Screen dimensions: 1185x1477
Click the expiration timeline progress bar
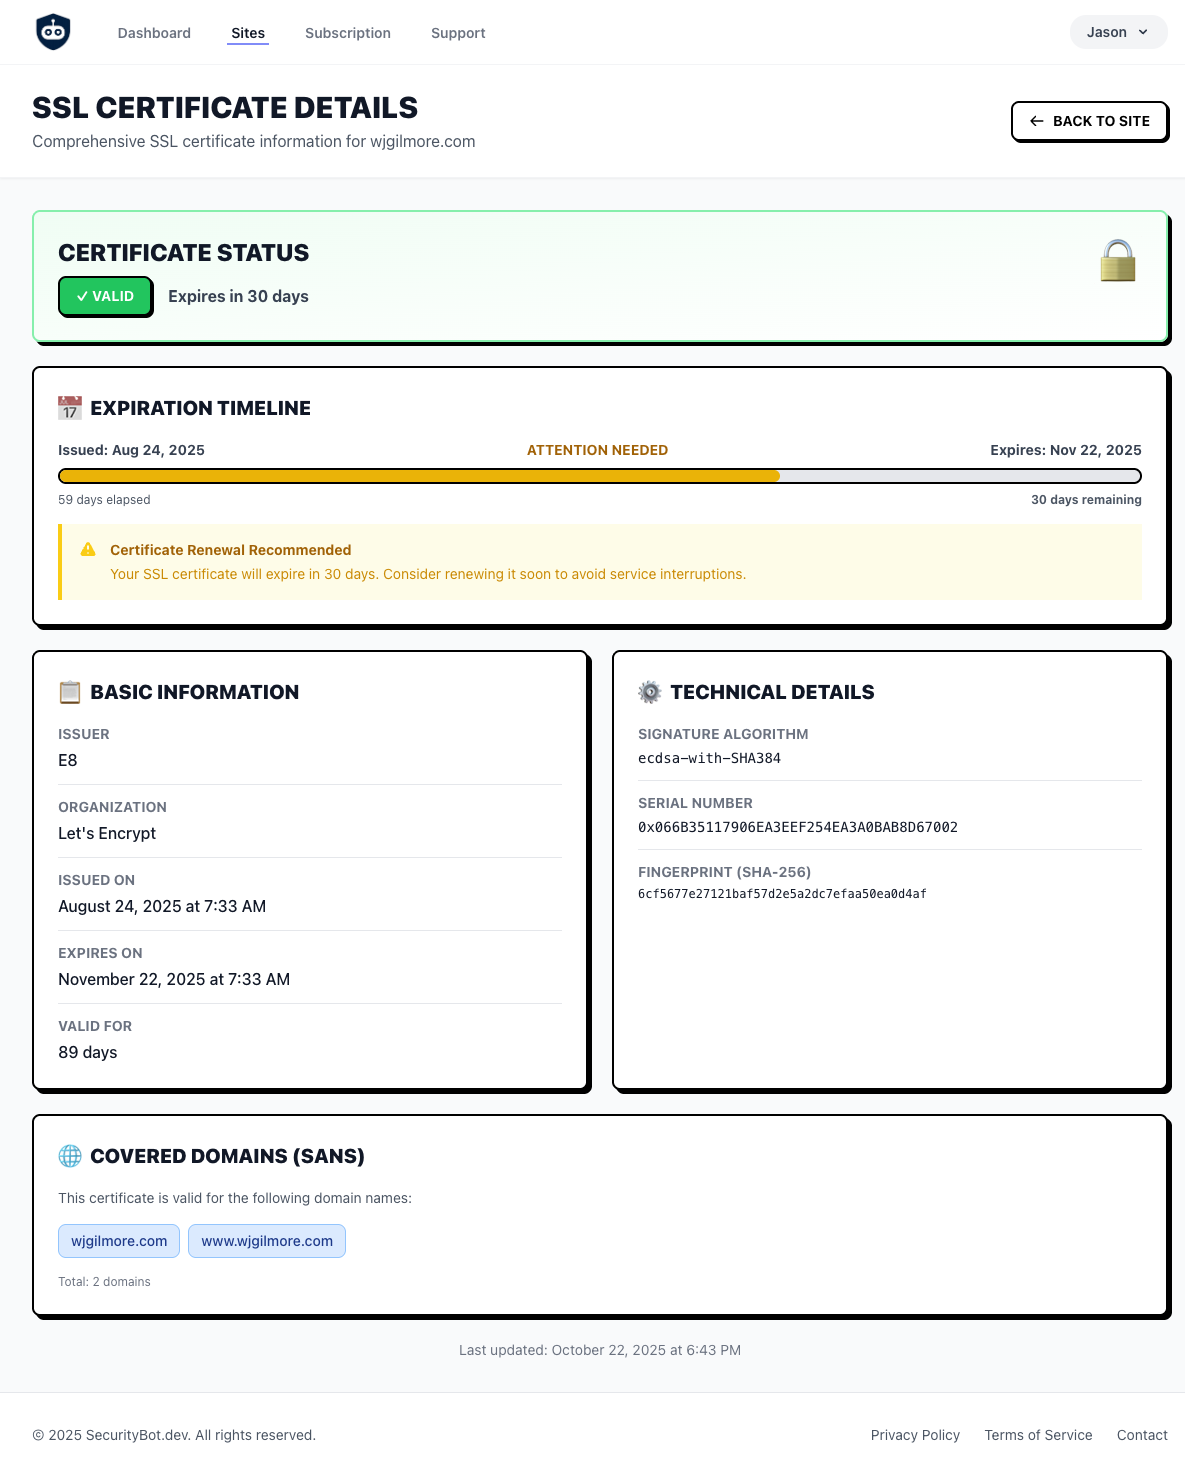click(599, 476)
